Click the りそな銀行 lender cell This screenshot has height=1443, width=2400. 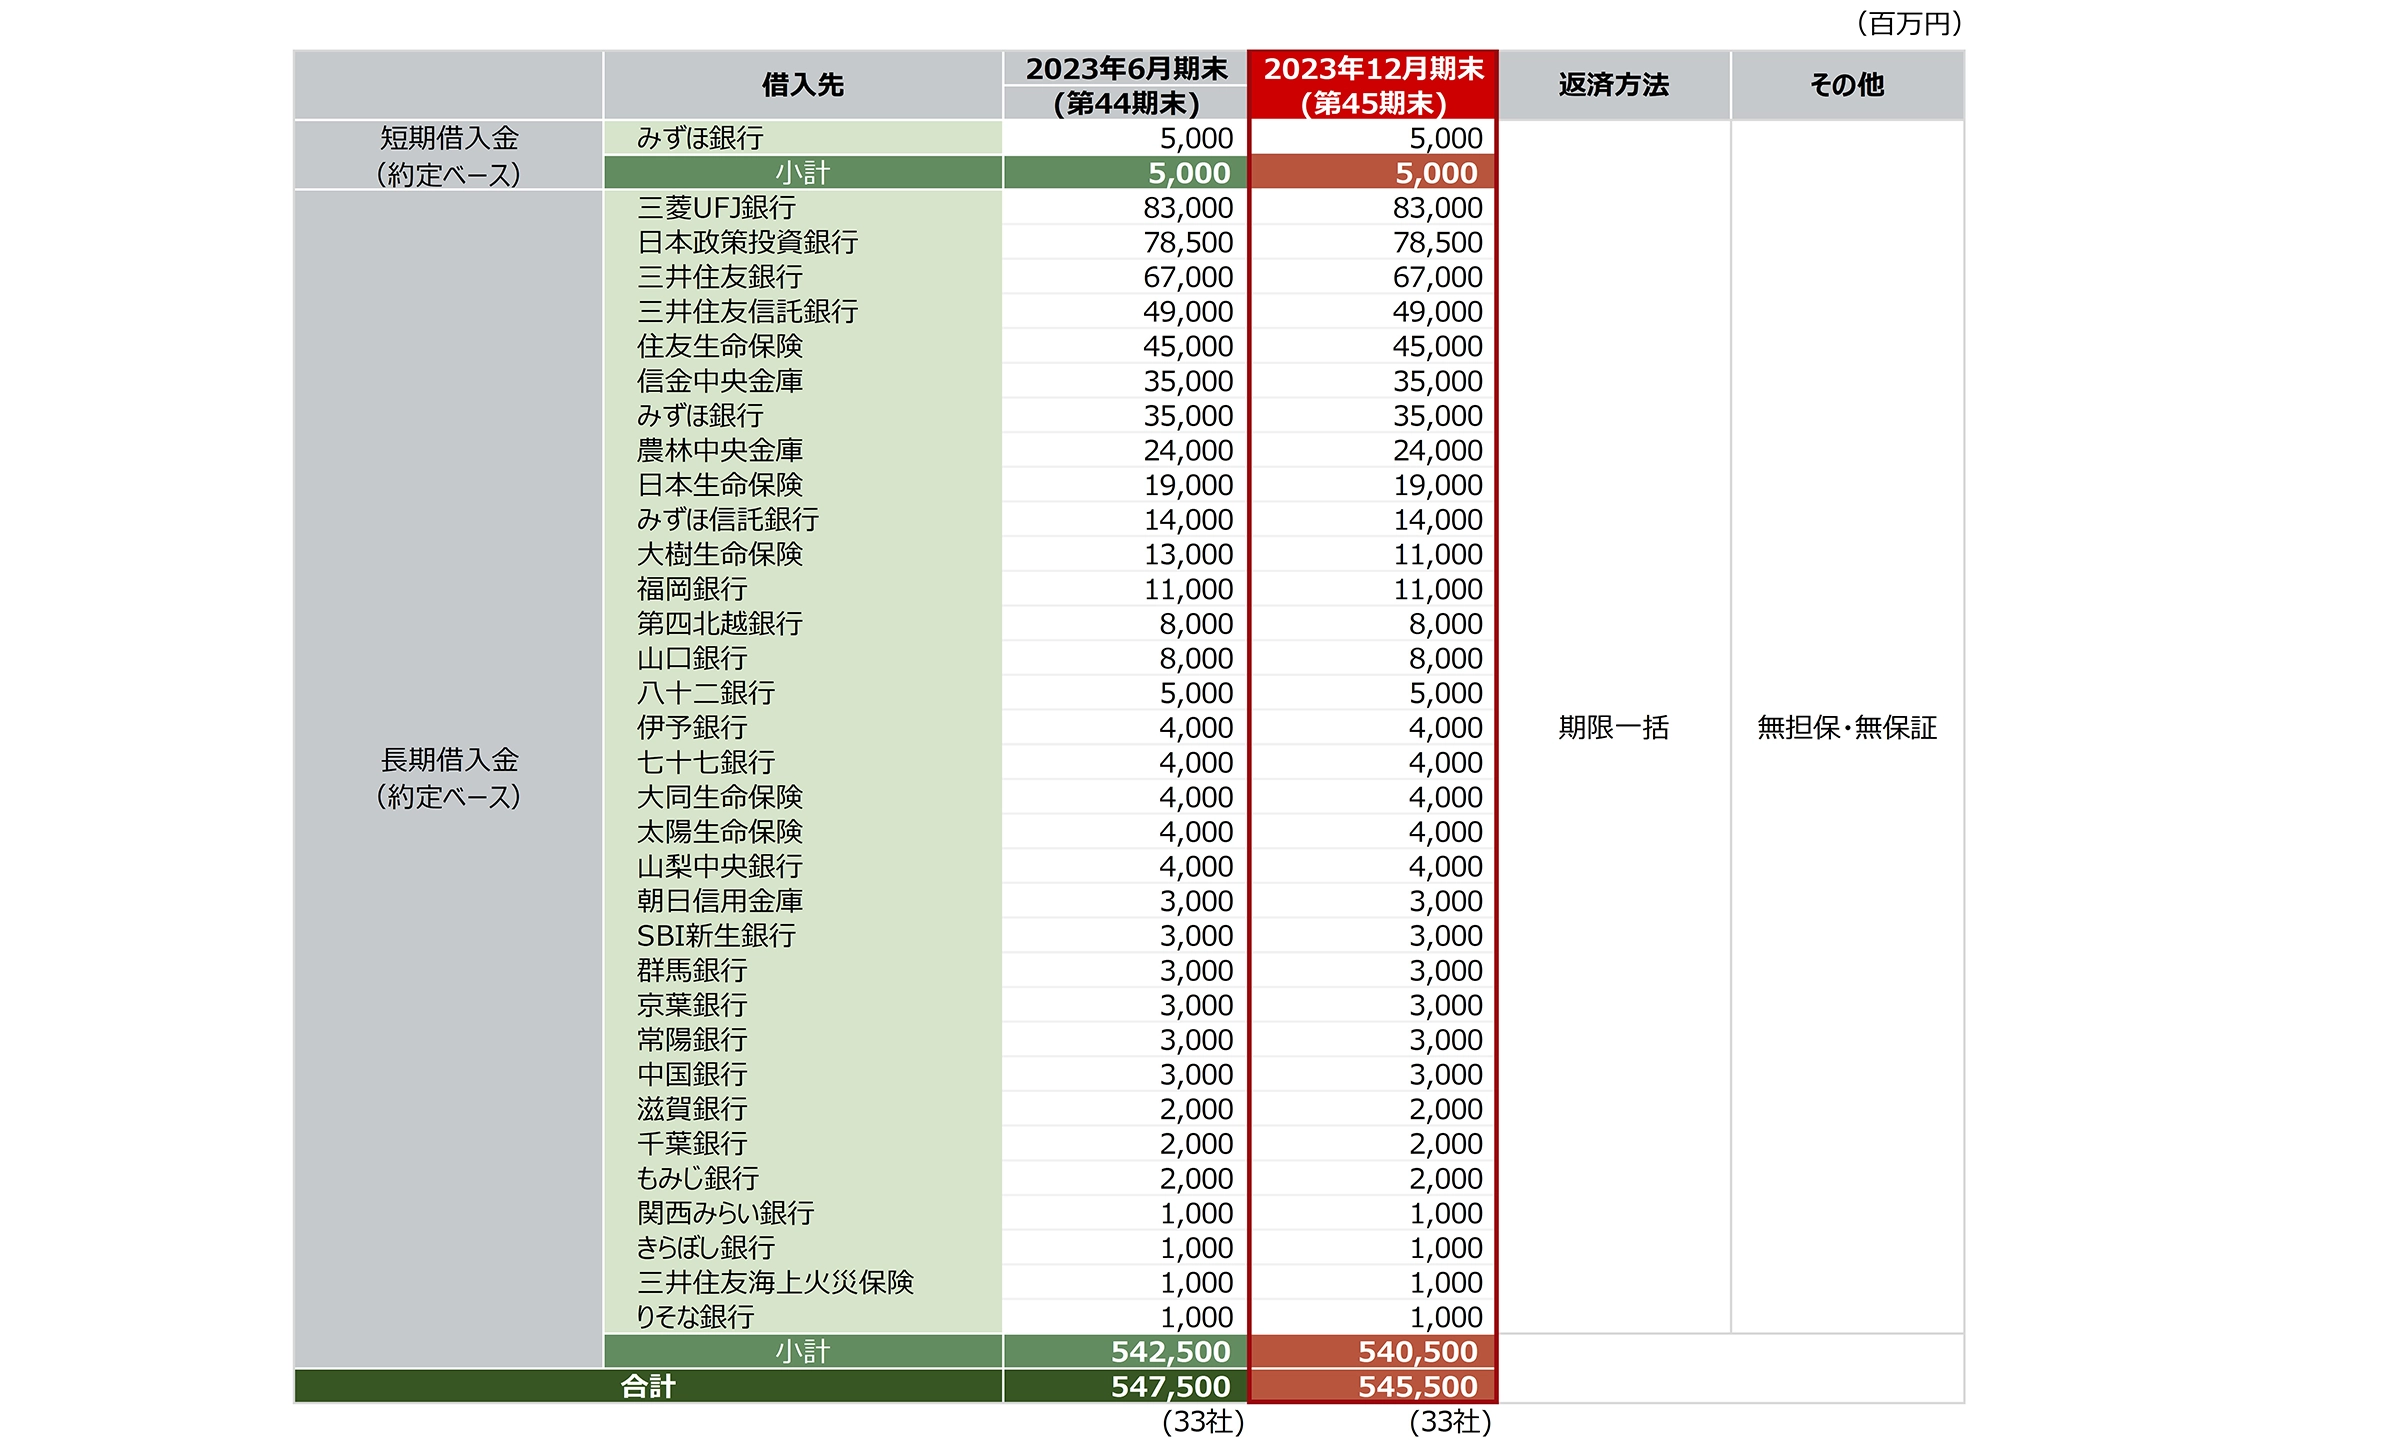[803, 1317]
